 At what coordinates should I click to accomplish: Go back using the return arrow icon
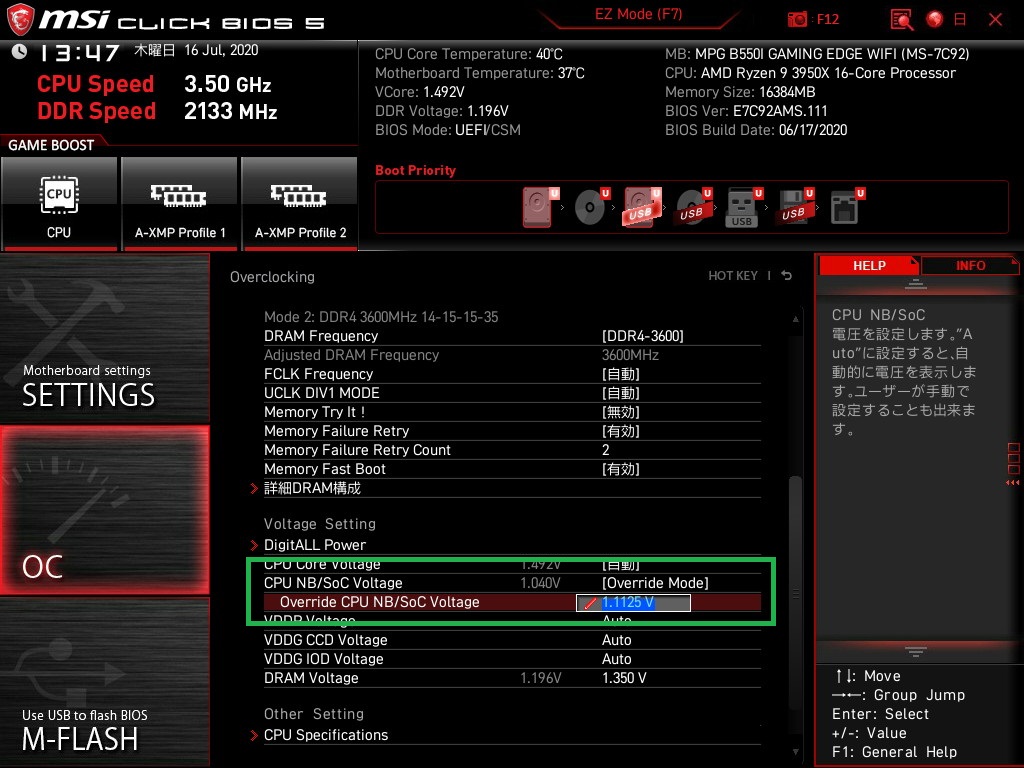click(786, 276)
